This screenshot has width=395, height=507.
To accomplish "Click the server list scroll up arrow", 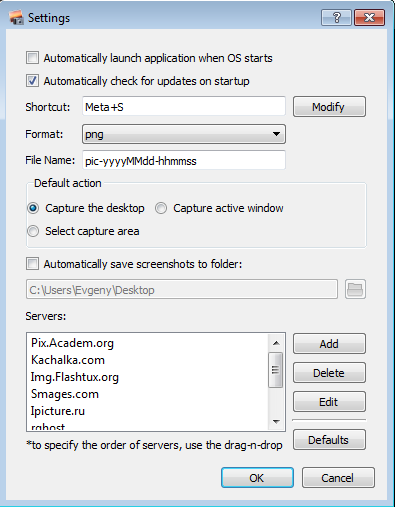I will pos(276,343).
